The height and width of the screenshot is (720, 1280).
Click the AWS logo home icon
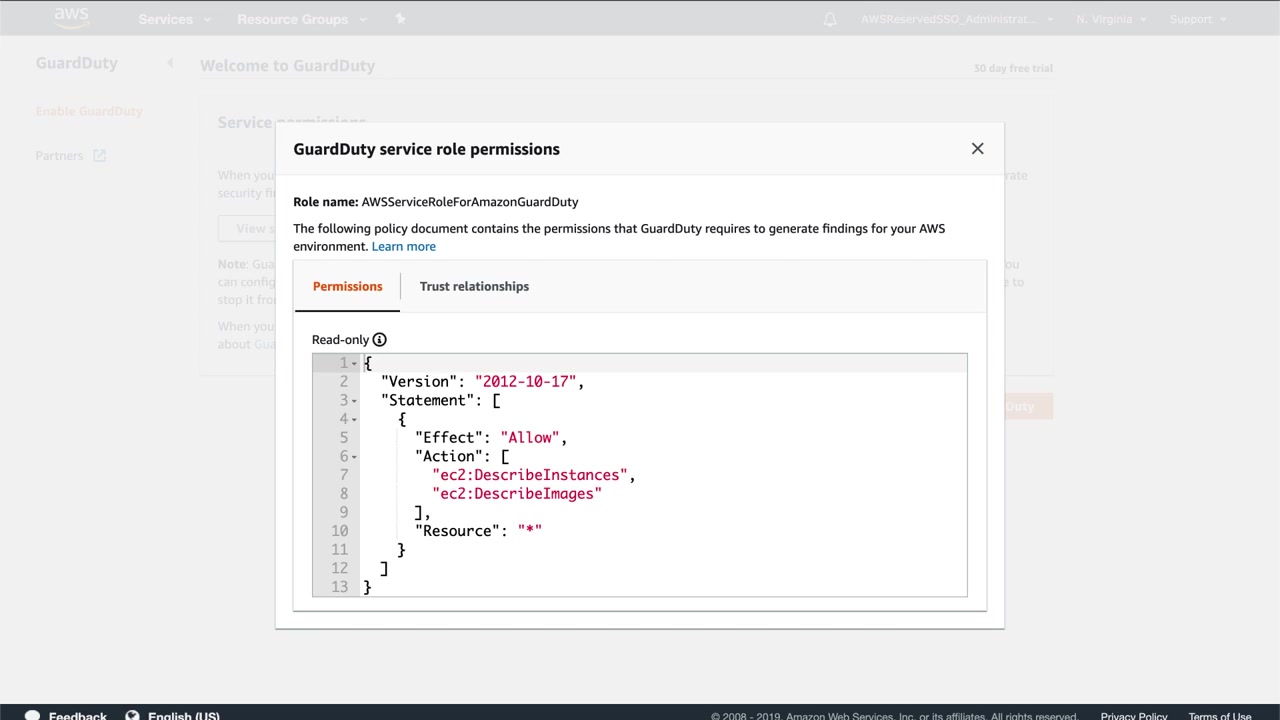(x=71, y=17)
